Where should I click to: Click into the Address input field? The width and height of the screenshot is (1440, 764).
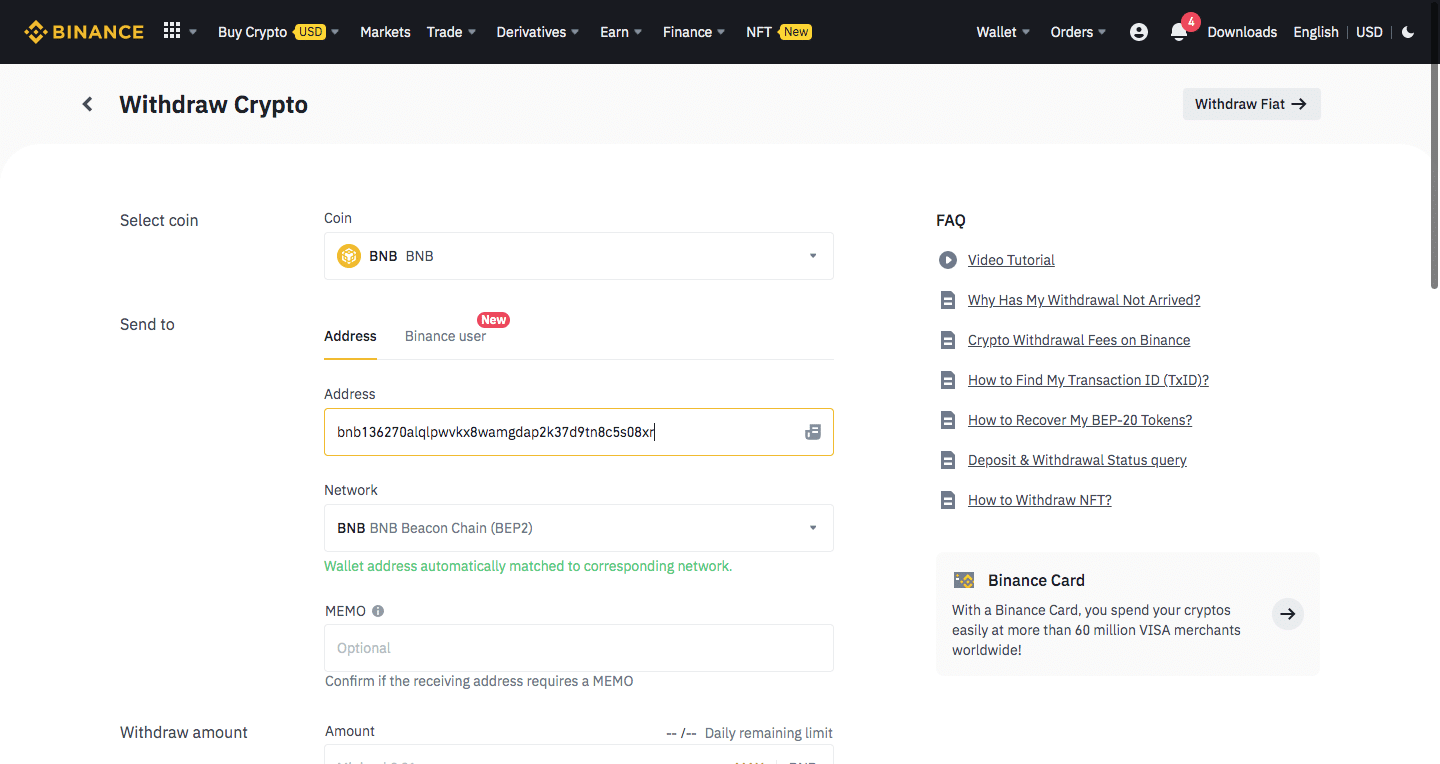(579, 432)
